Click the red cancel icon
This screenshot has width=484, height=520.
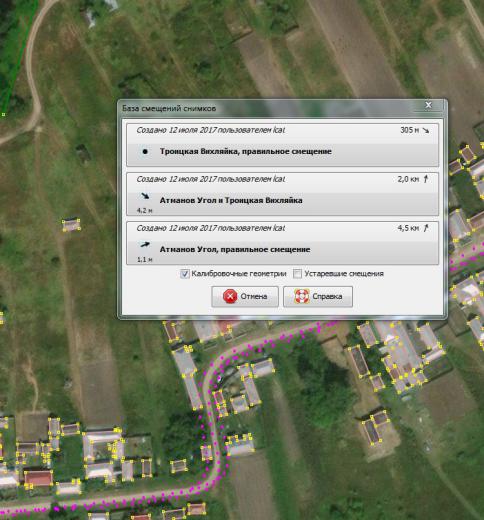pyautogui.click(x=230, y=296)
